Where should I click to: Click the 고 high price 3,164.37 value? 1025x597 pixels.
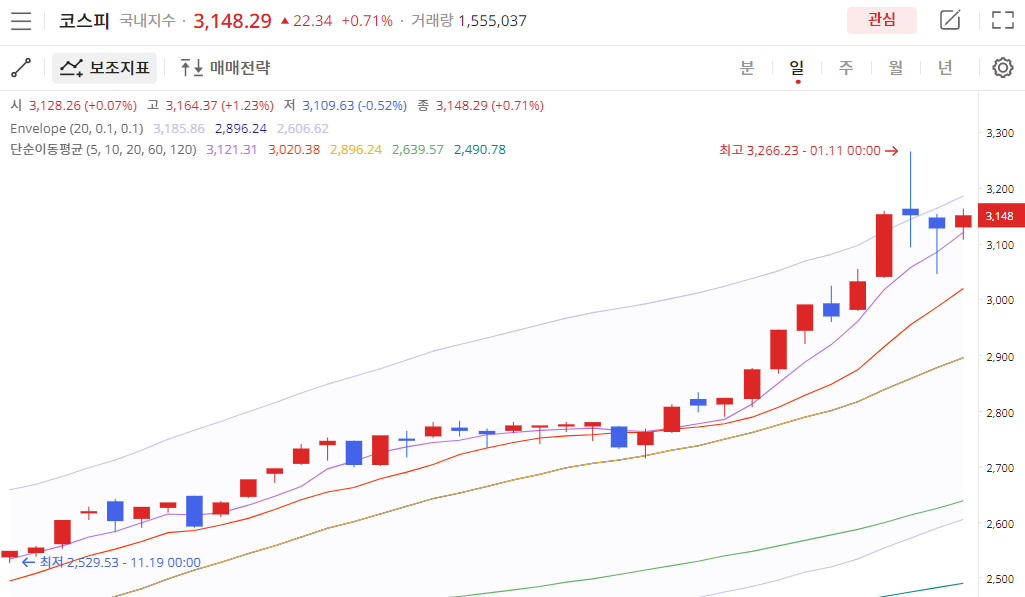[x=220, y=106]
